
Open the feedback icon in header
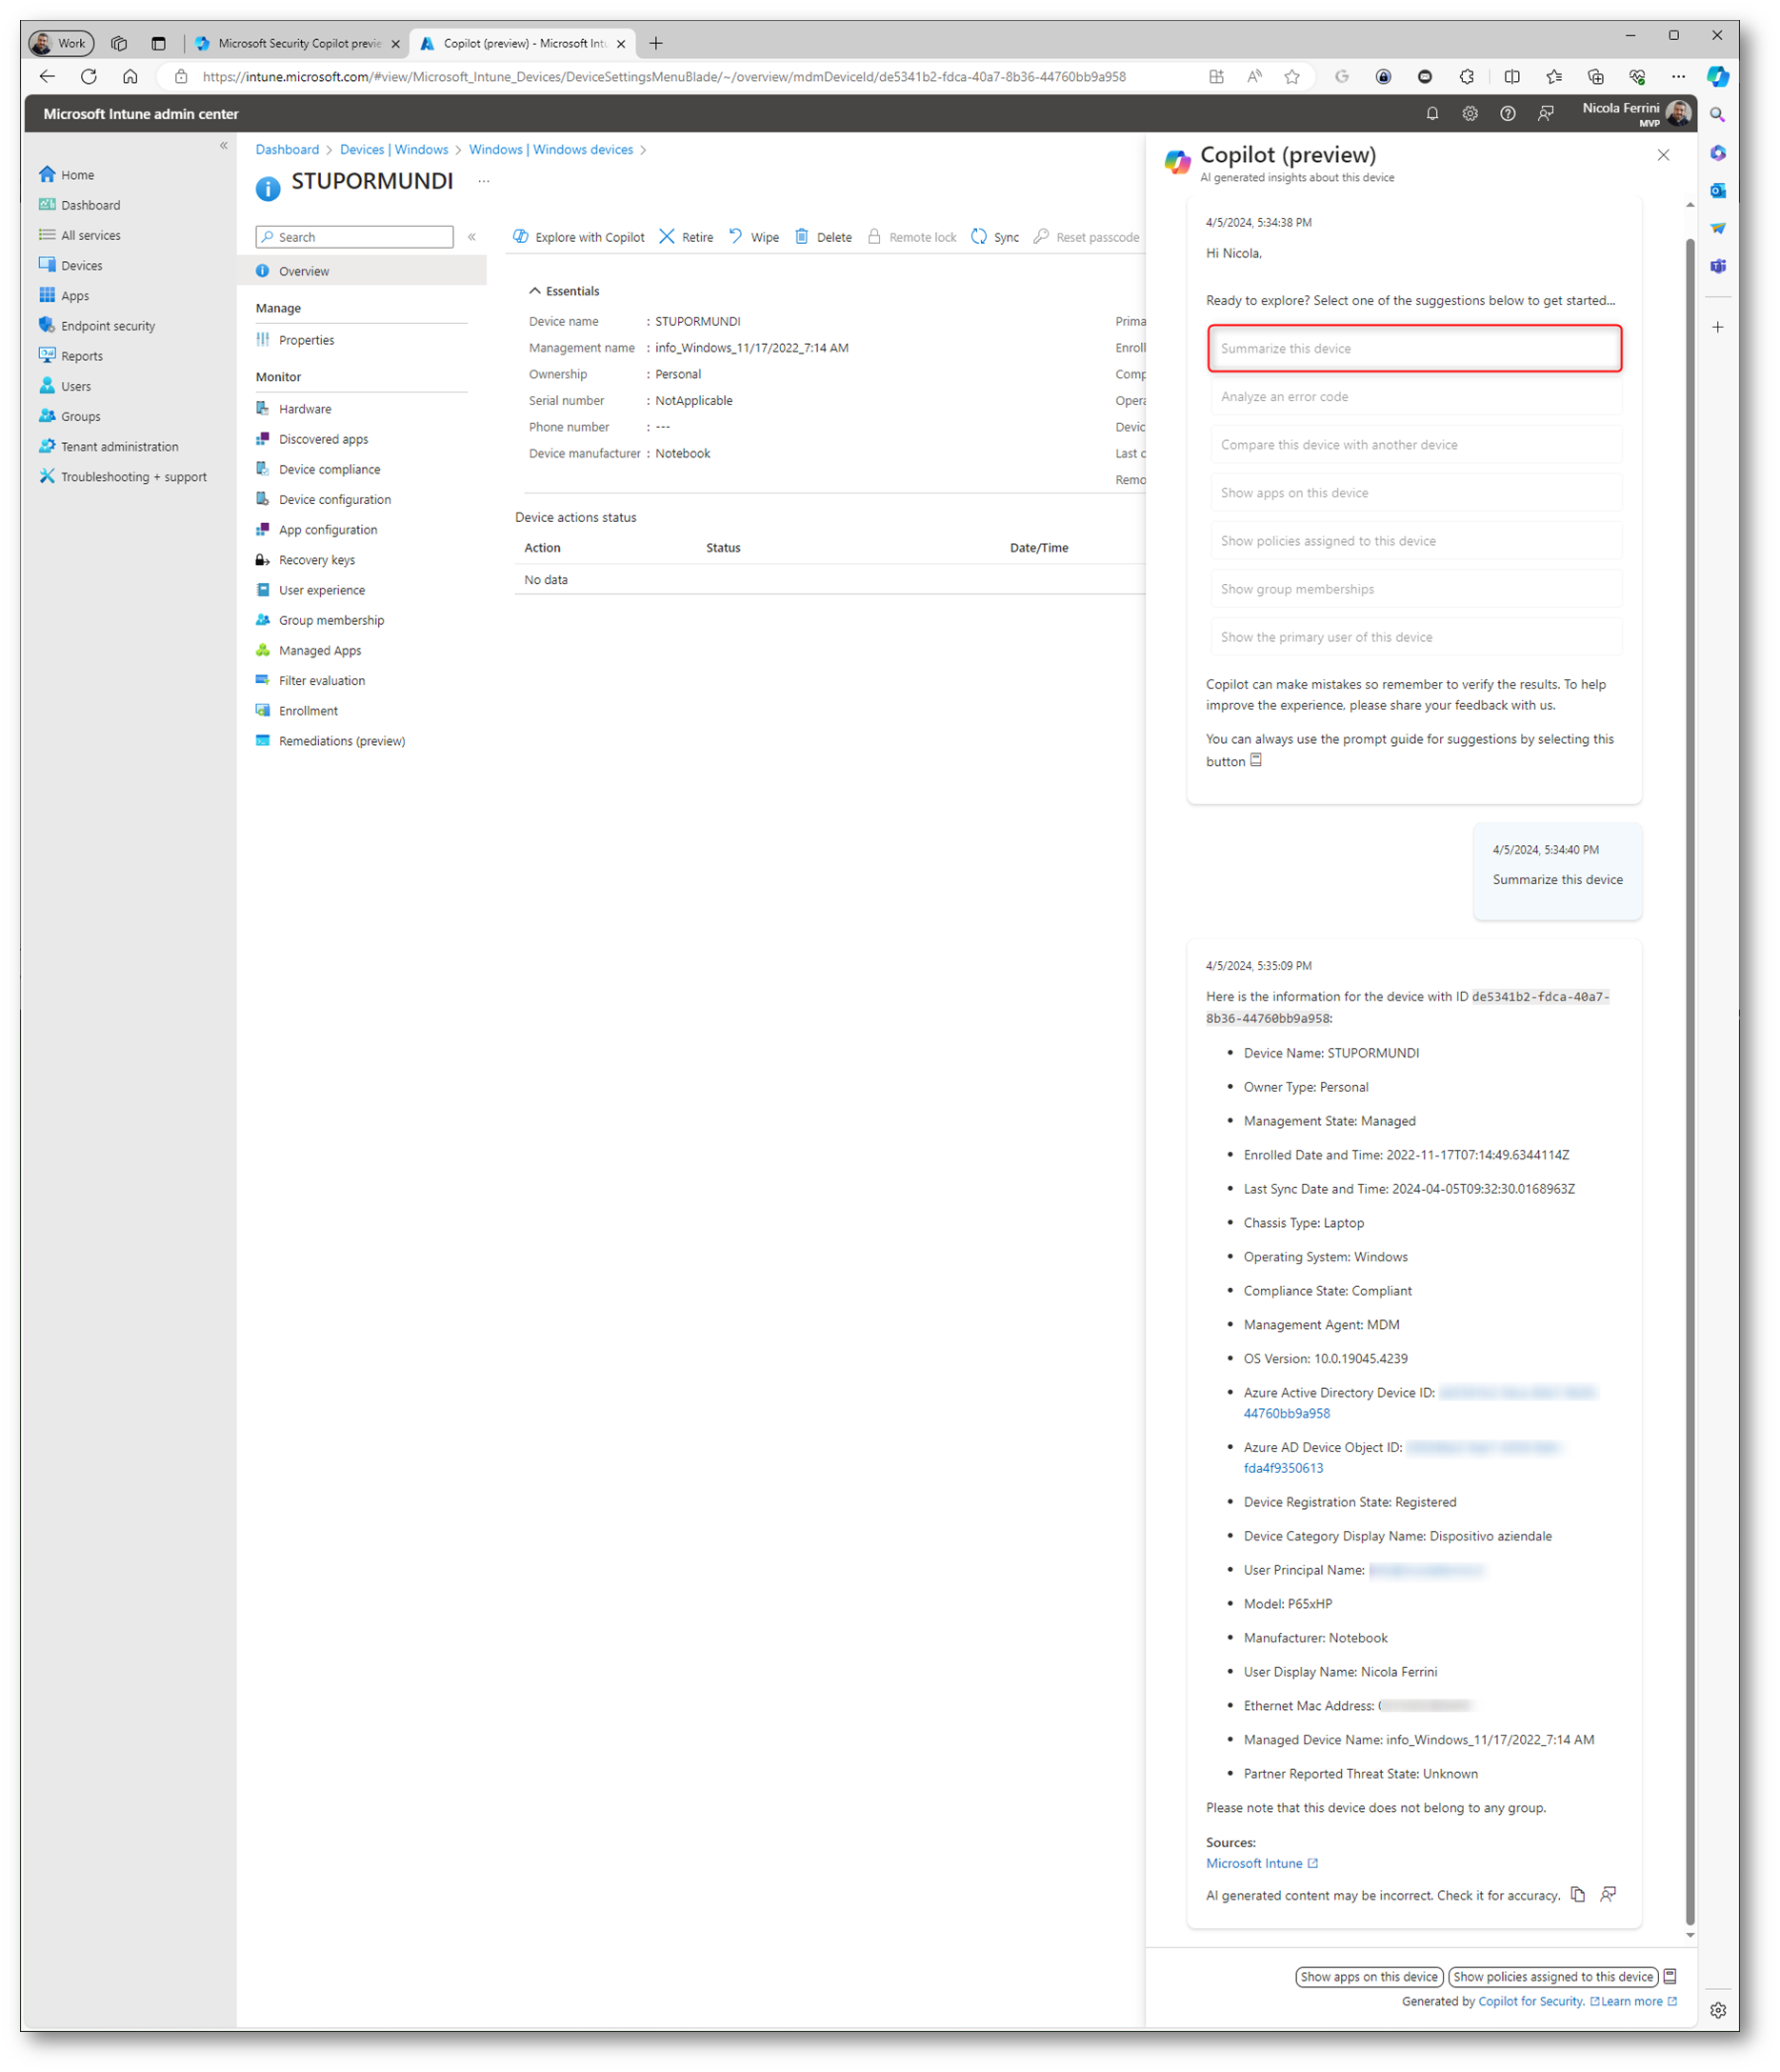[1545, 114]
